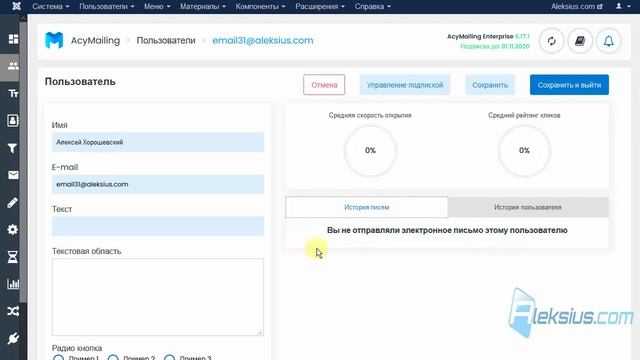Switch to История писем tab
Screen dimensions: 640x360
click(367, 207)
